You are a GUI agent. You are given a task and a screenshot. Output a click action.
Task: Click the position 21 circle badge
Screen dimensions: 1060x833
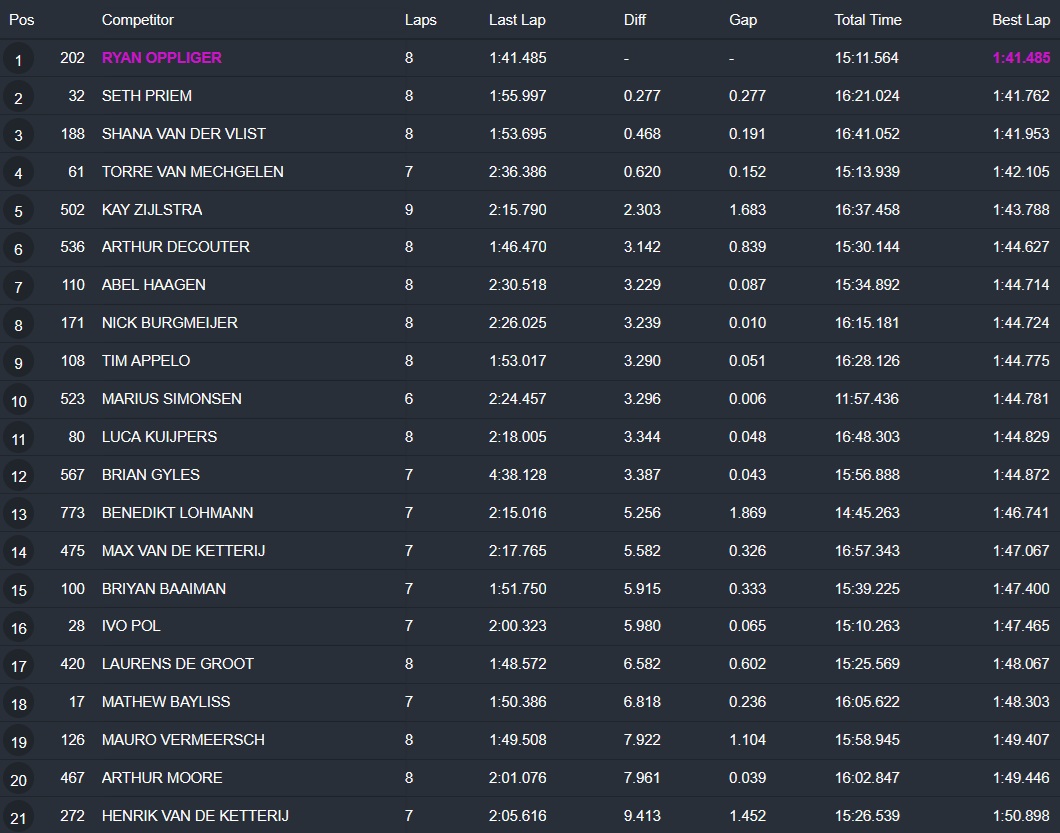(18, 818)
